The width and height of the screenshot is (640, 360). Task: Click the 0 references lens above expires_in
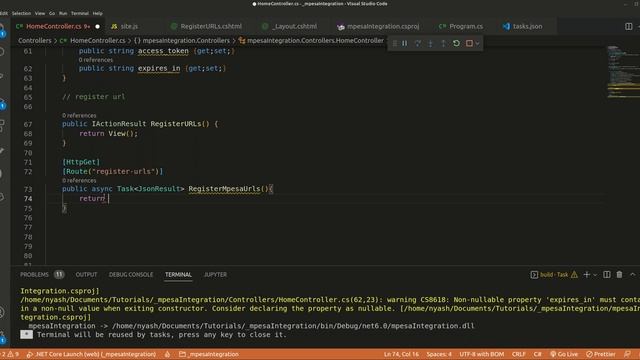(x=96, y=60)
